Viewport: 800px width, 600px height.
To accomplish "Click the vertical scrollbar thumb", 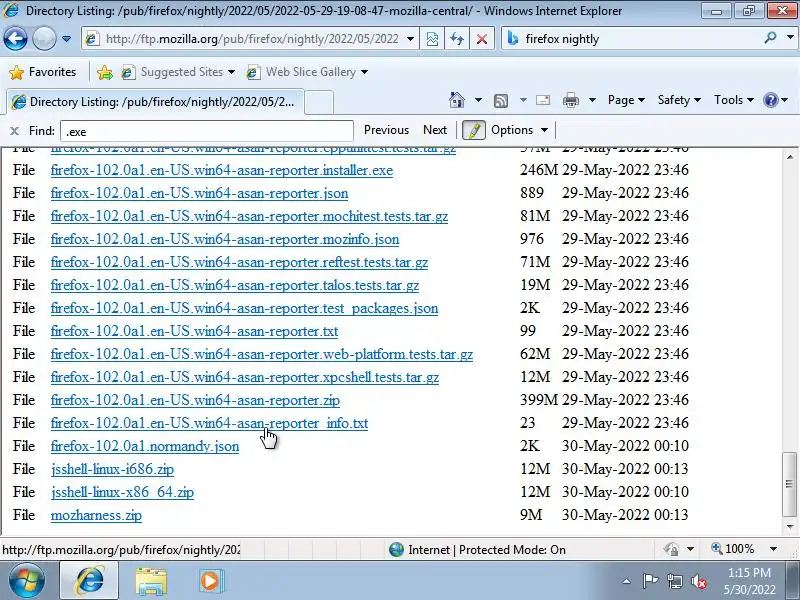I will point(790,484).
